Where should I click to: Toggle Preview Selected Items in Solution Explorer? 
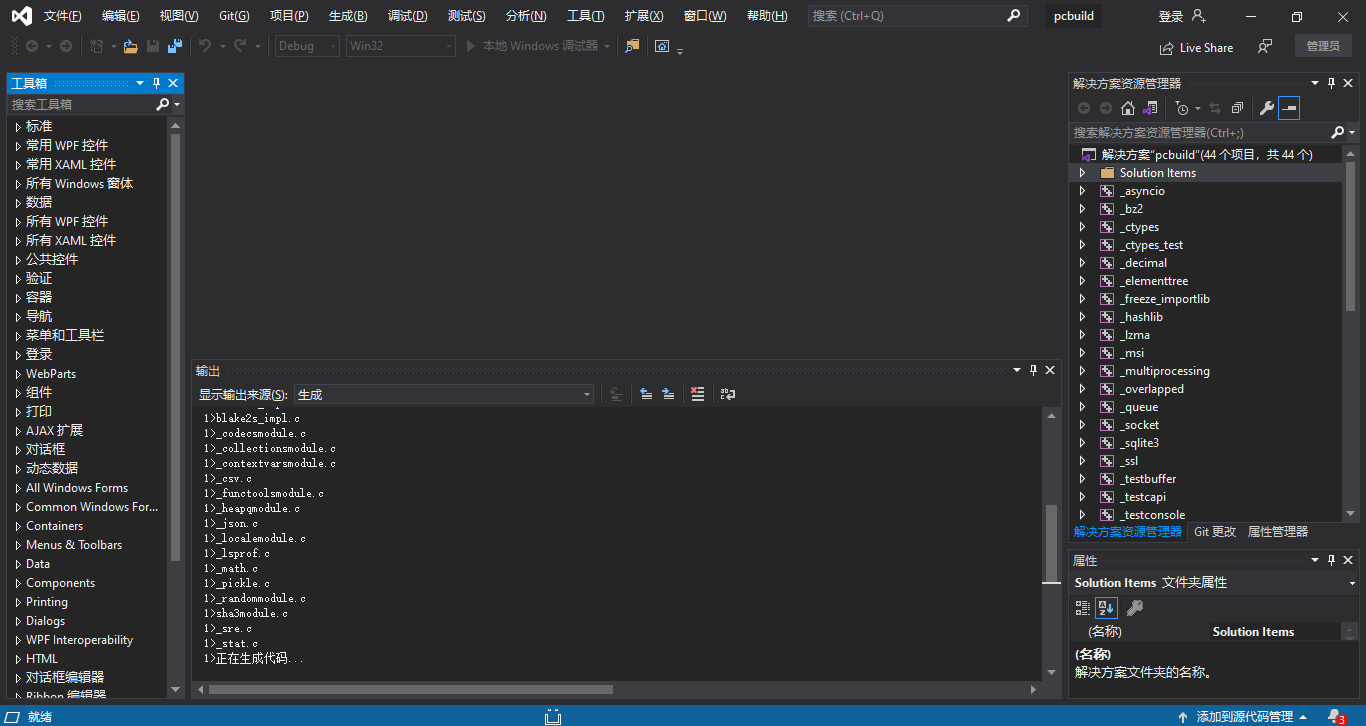click(1289, 107)
